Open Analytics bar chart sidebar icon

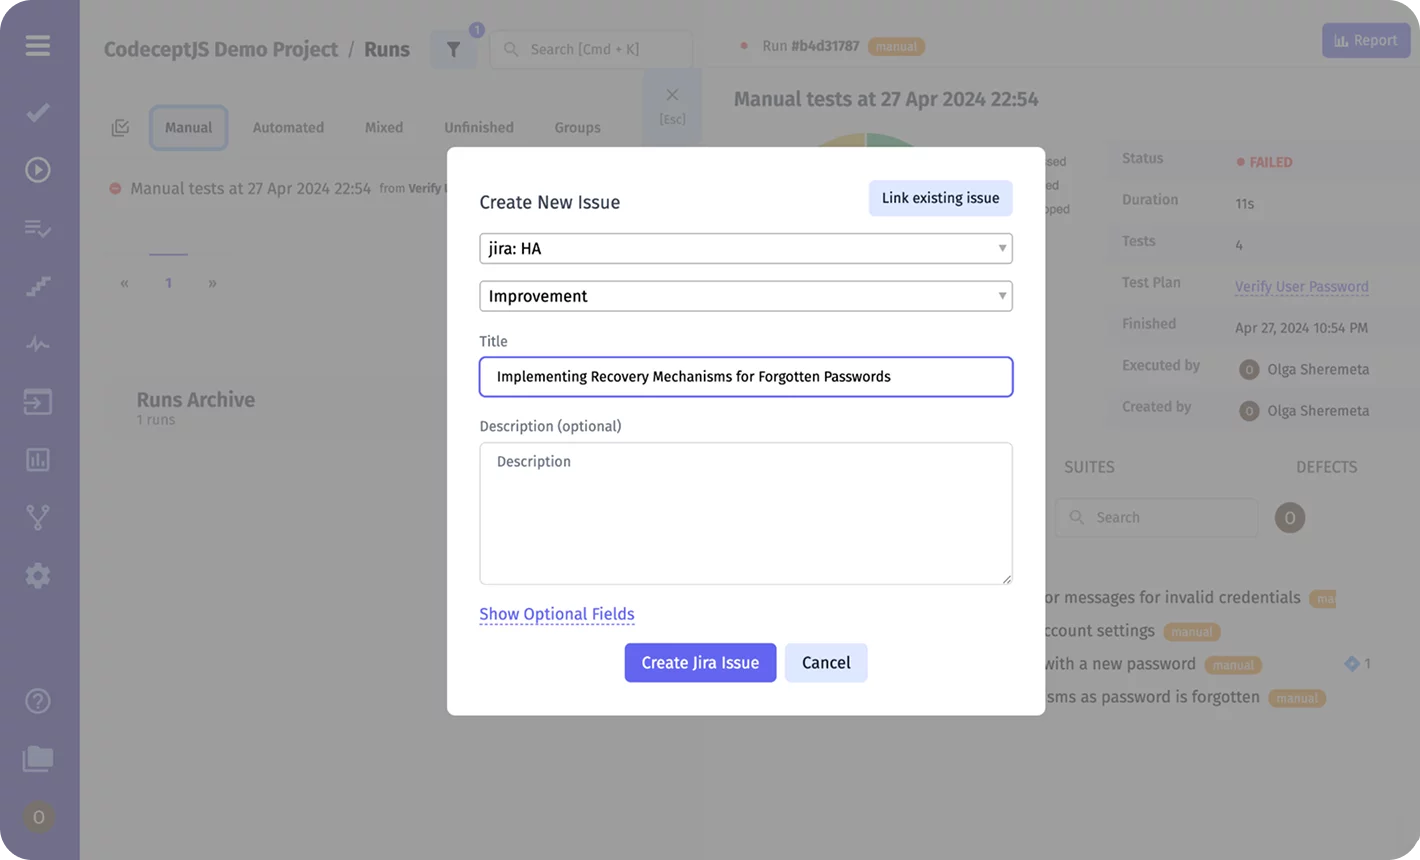click(x=38, y=460)
